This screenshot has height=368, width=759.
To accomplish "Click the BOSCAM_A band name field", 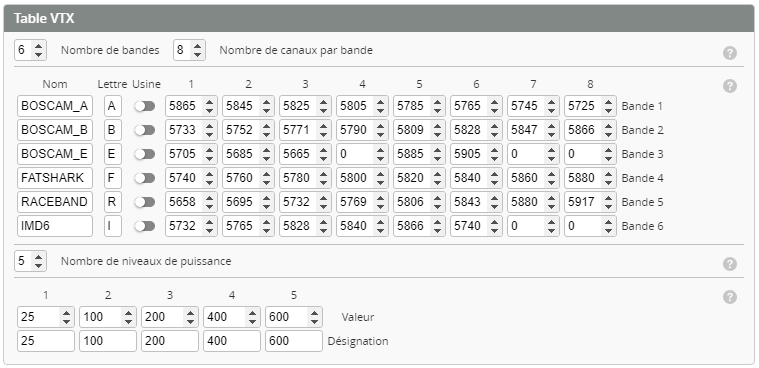I will [55, 106].
